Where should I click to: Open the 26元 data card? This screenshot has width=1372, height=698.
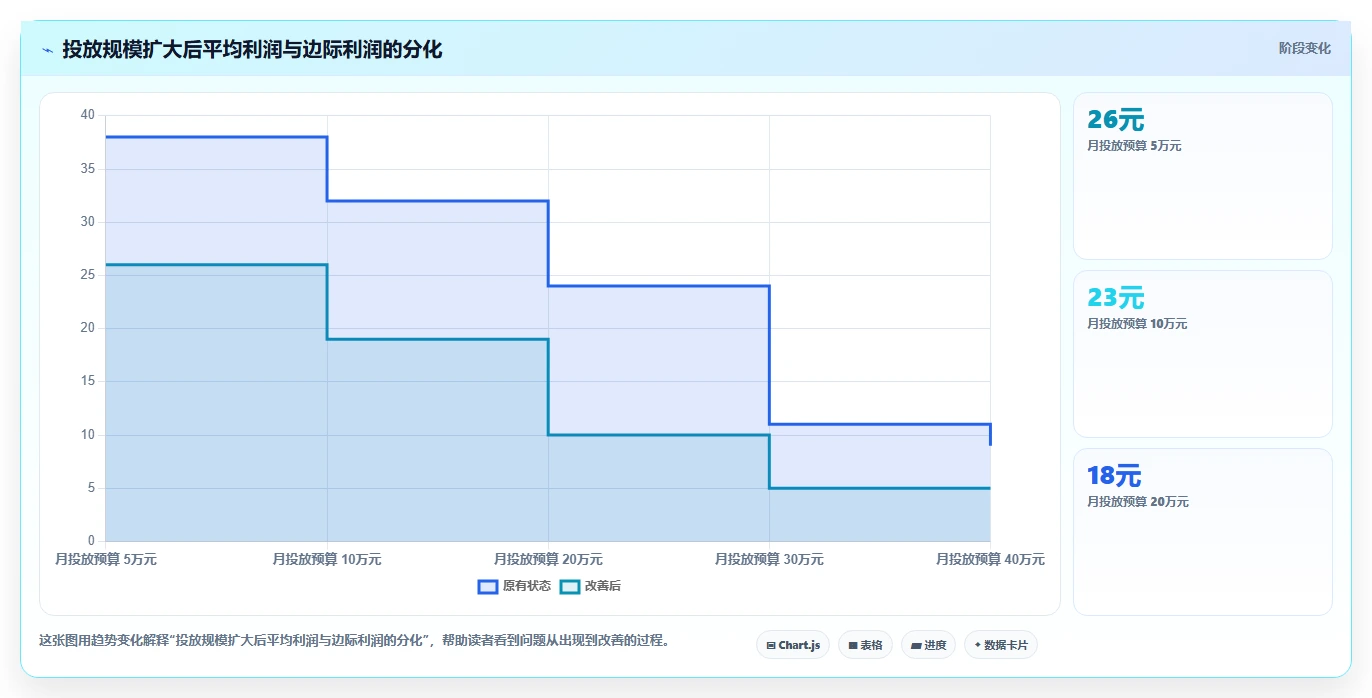pyautogui.click(x=1203, y=176)
